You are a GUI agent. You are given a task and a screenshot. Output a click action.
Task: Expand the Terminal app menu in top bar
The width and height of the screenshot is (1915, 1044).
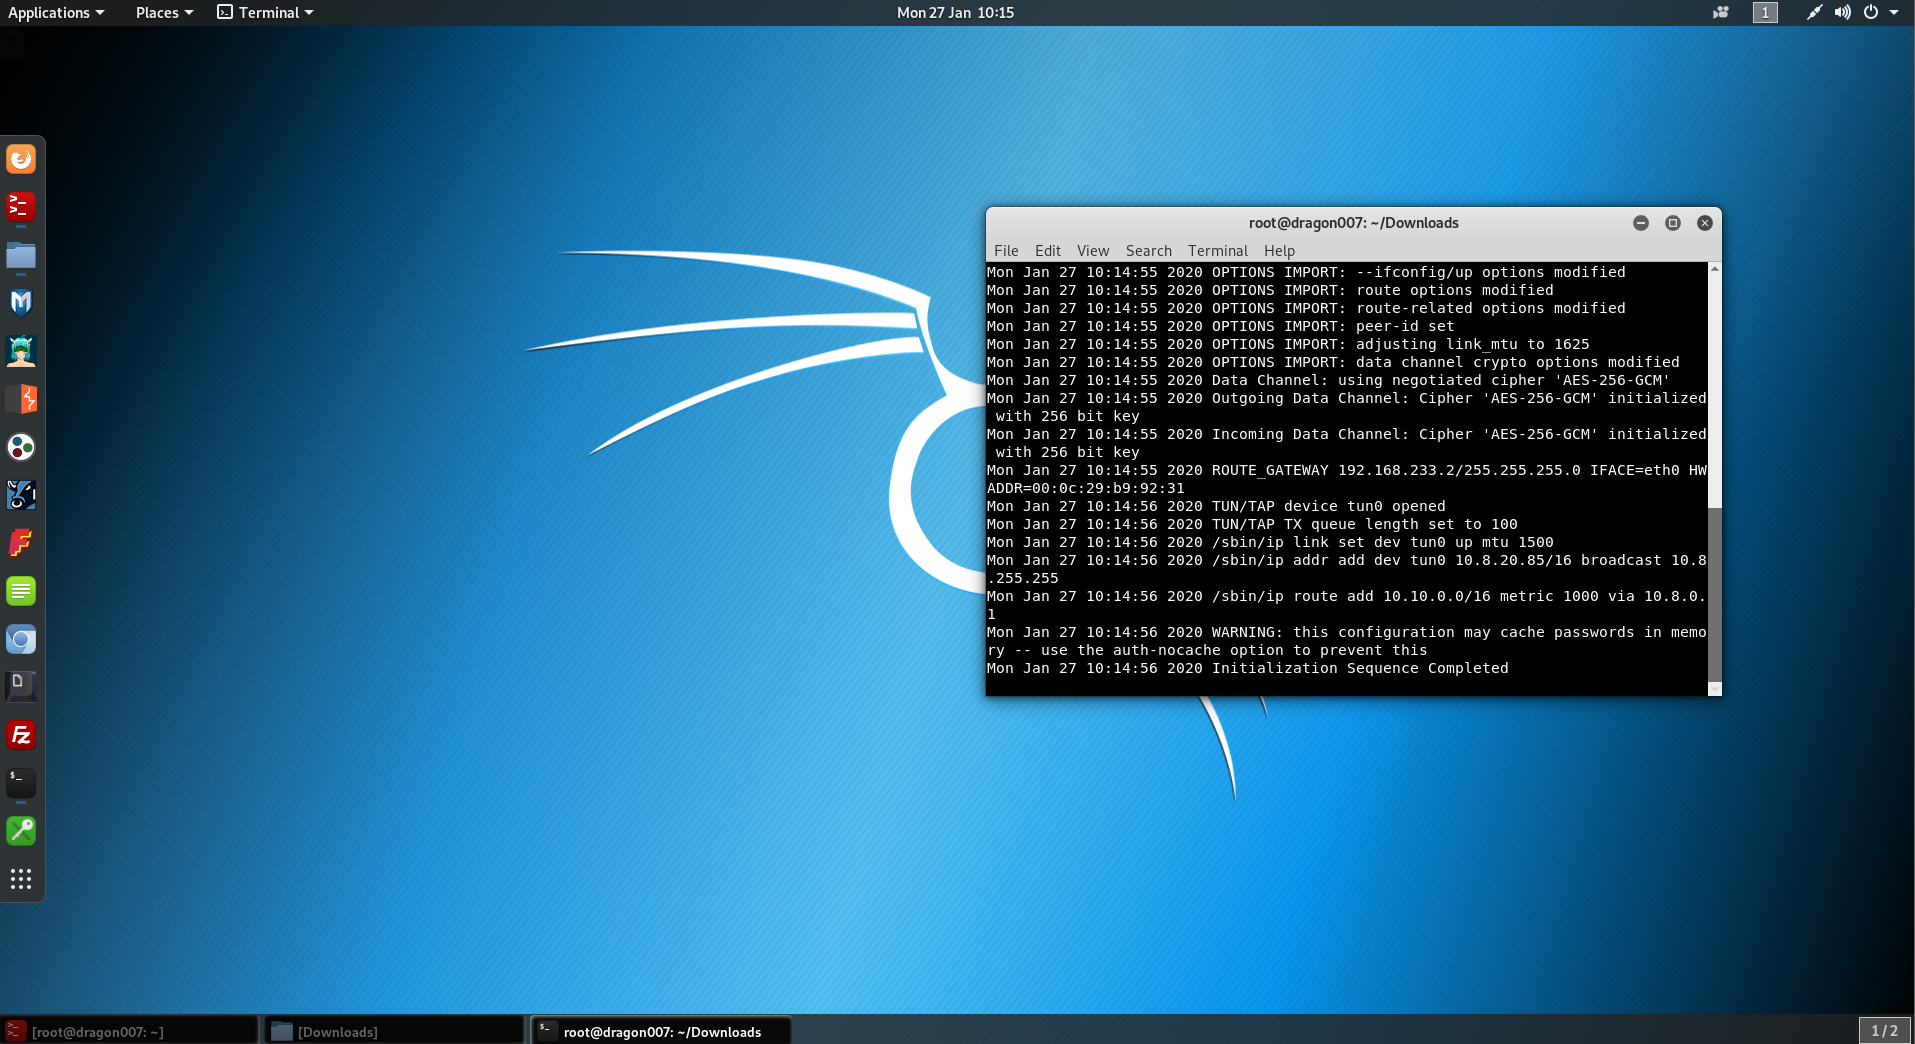click(266, 12)
